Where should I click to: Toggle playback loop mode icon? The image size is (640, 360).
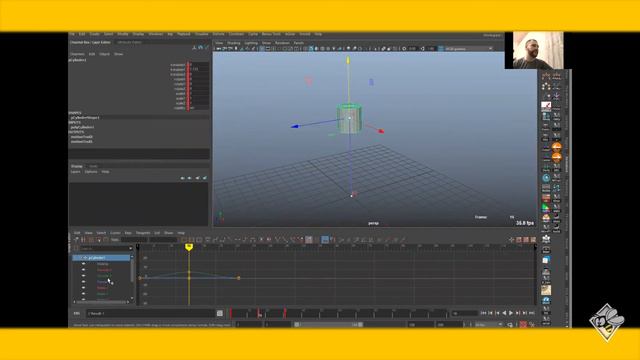(510, 324)
